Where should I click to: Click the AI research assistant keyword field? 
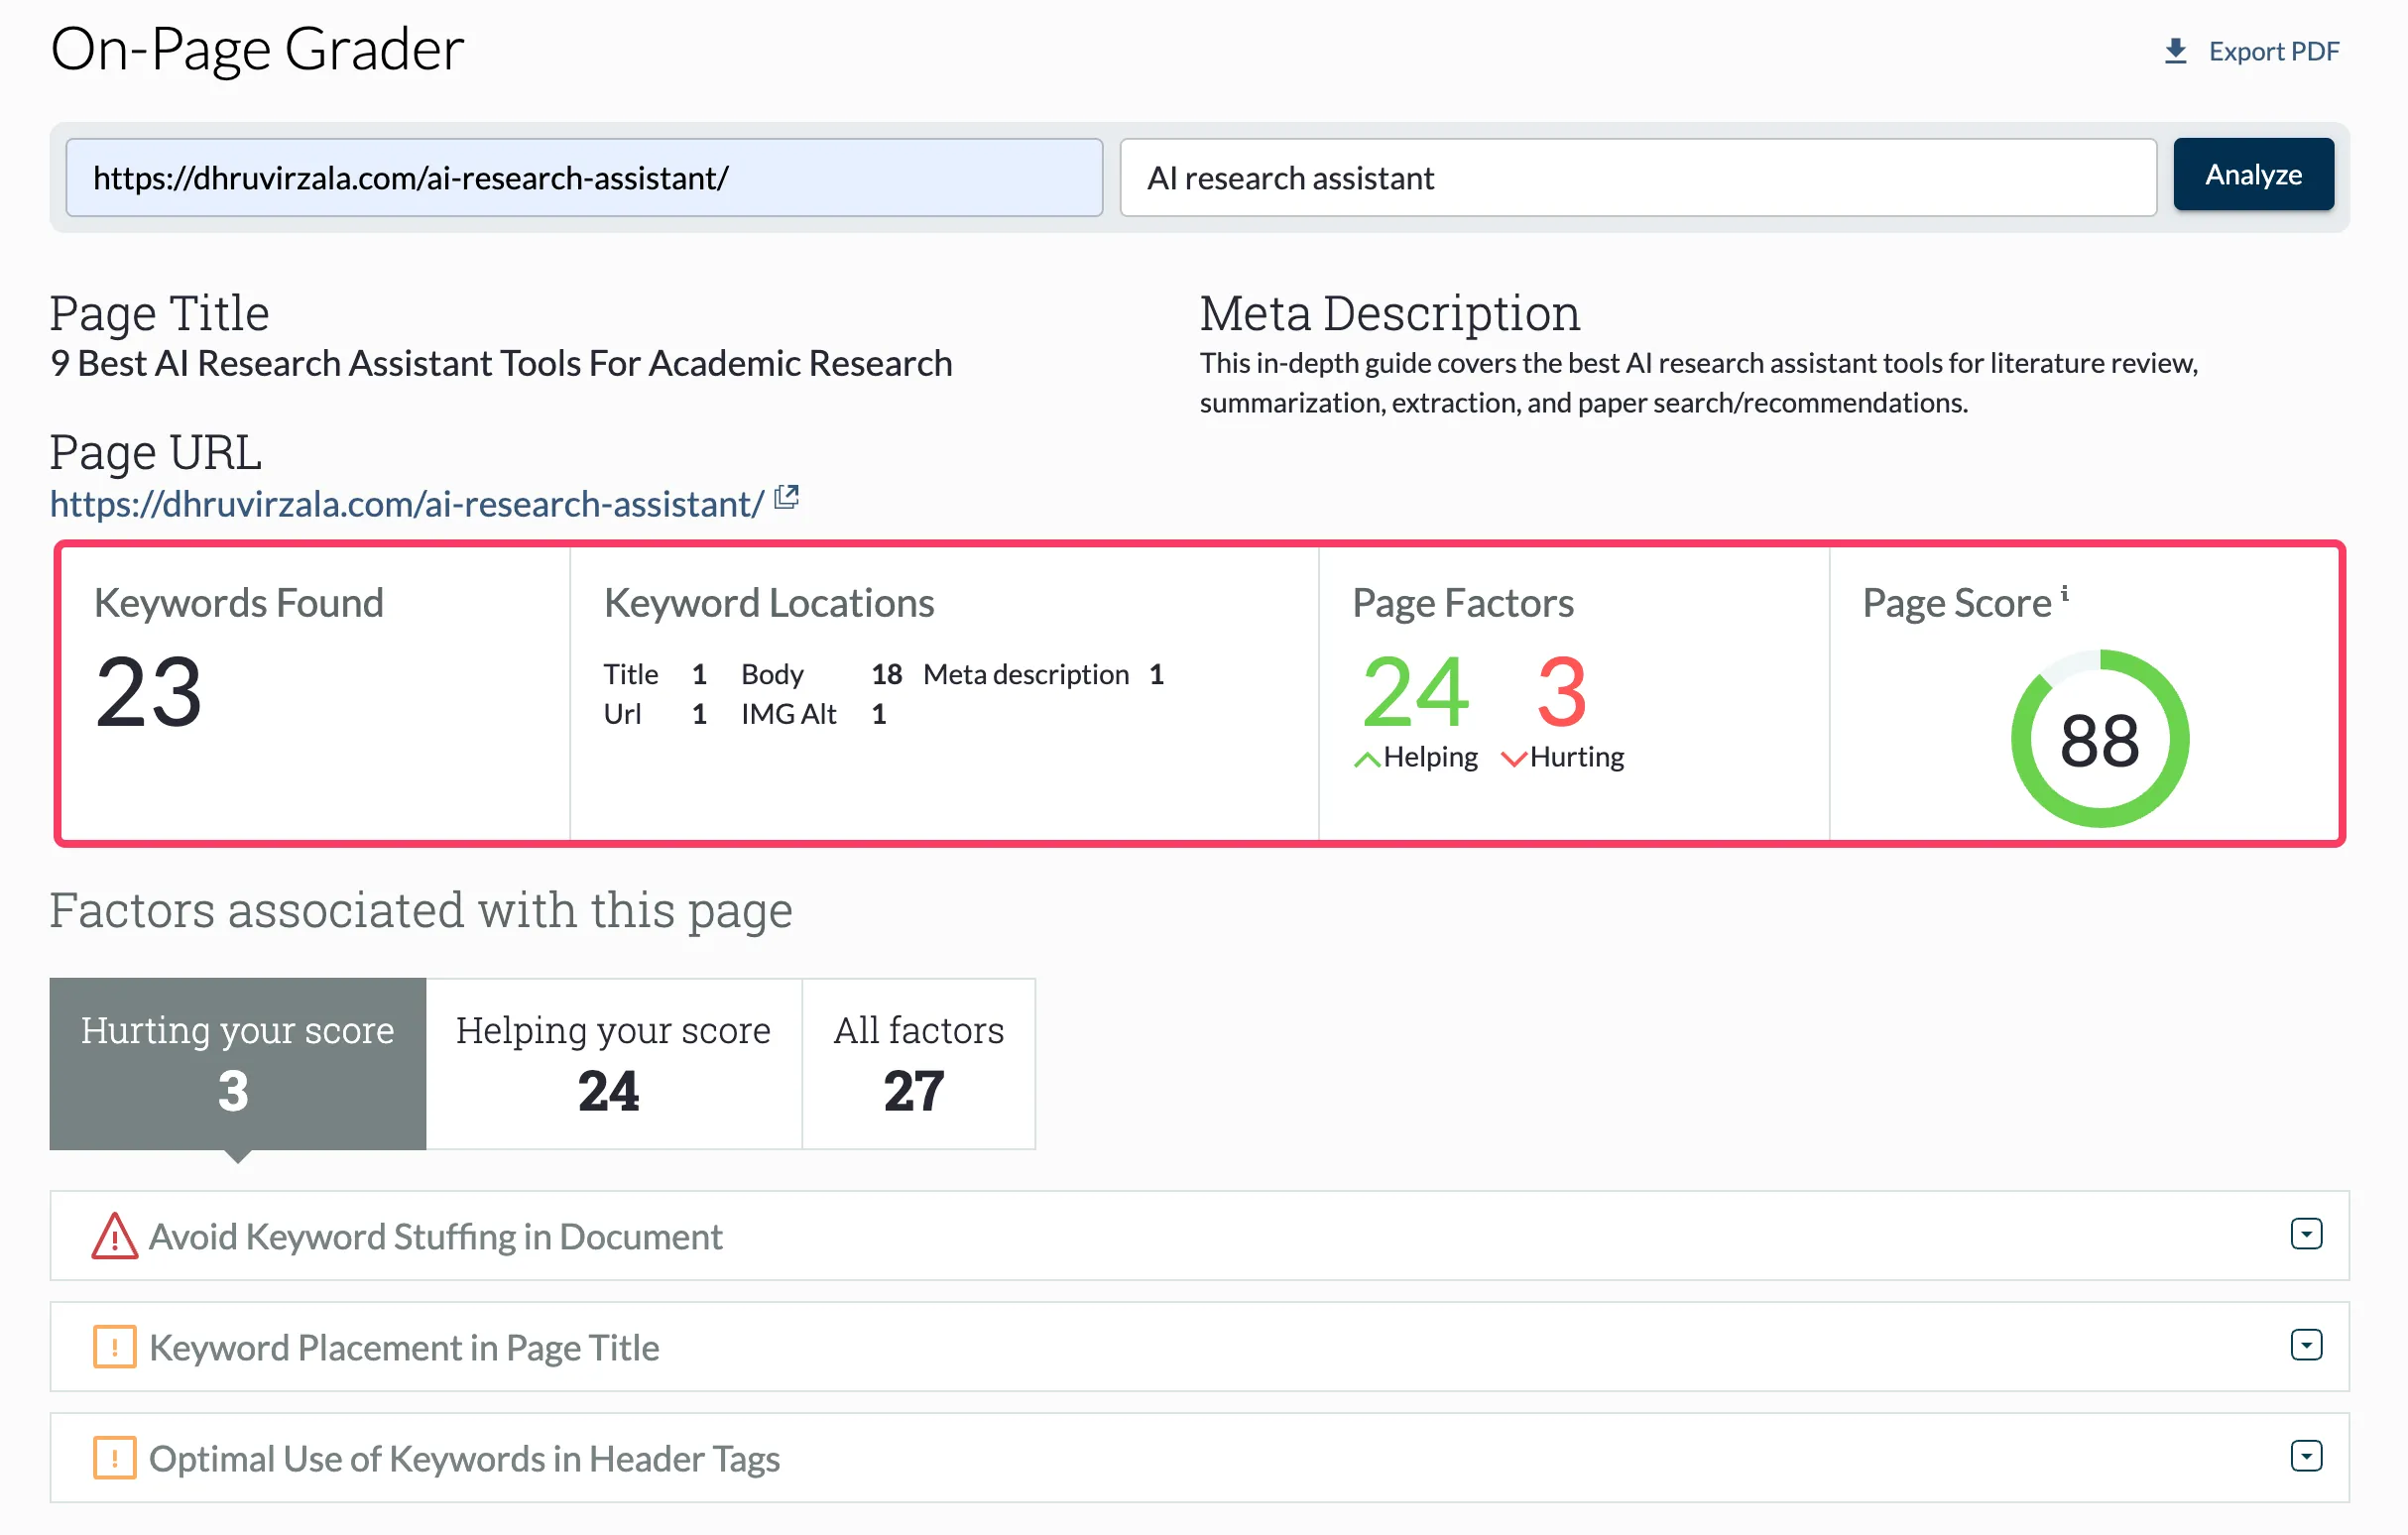click(1638, 177)
